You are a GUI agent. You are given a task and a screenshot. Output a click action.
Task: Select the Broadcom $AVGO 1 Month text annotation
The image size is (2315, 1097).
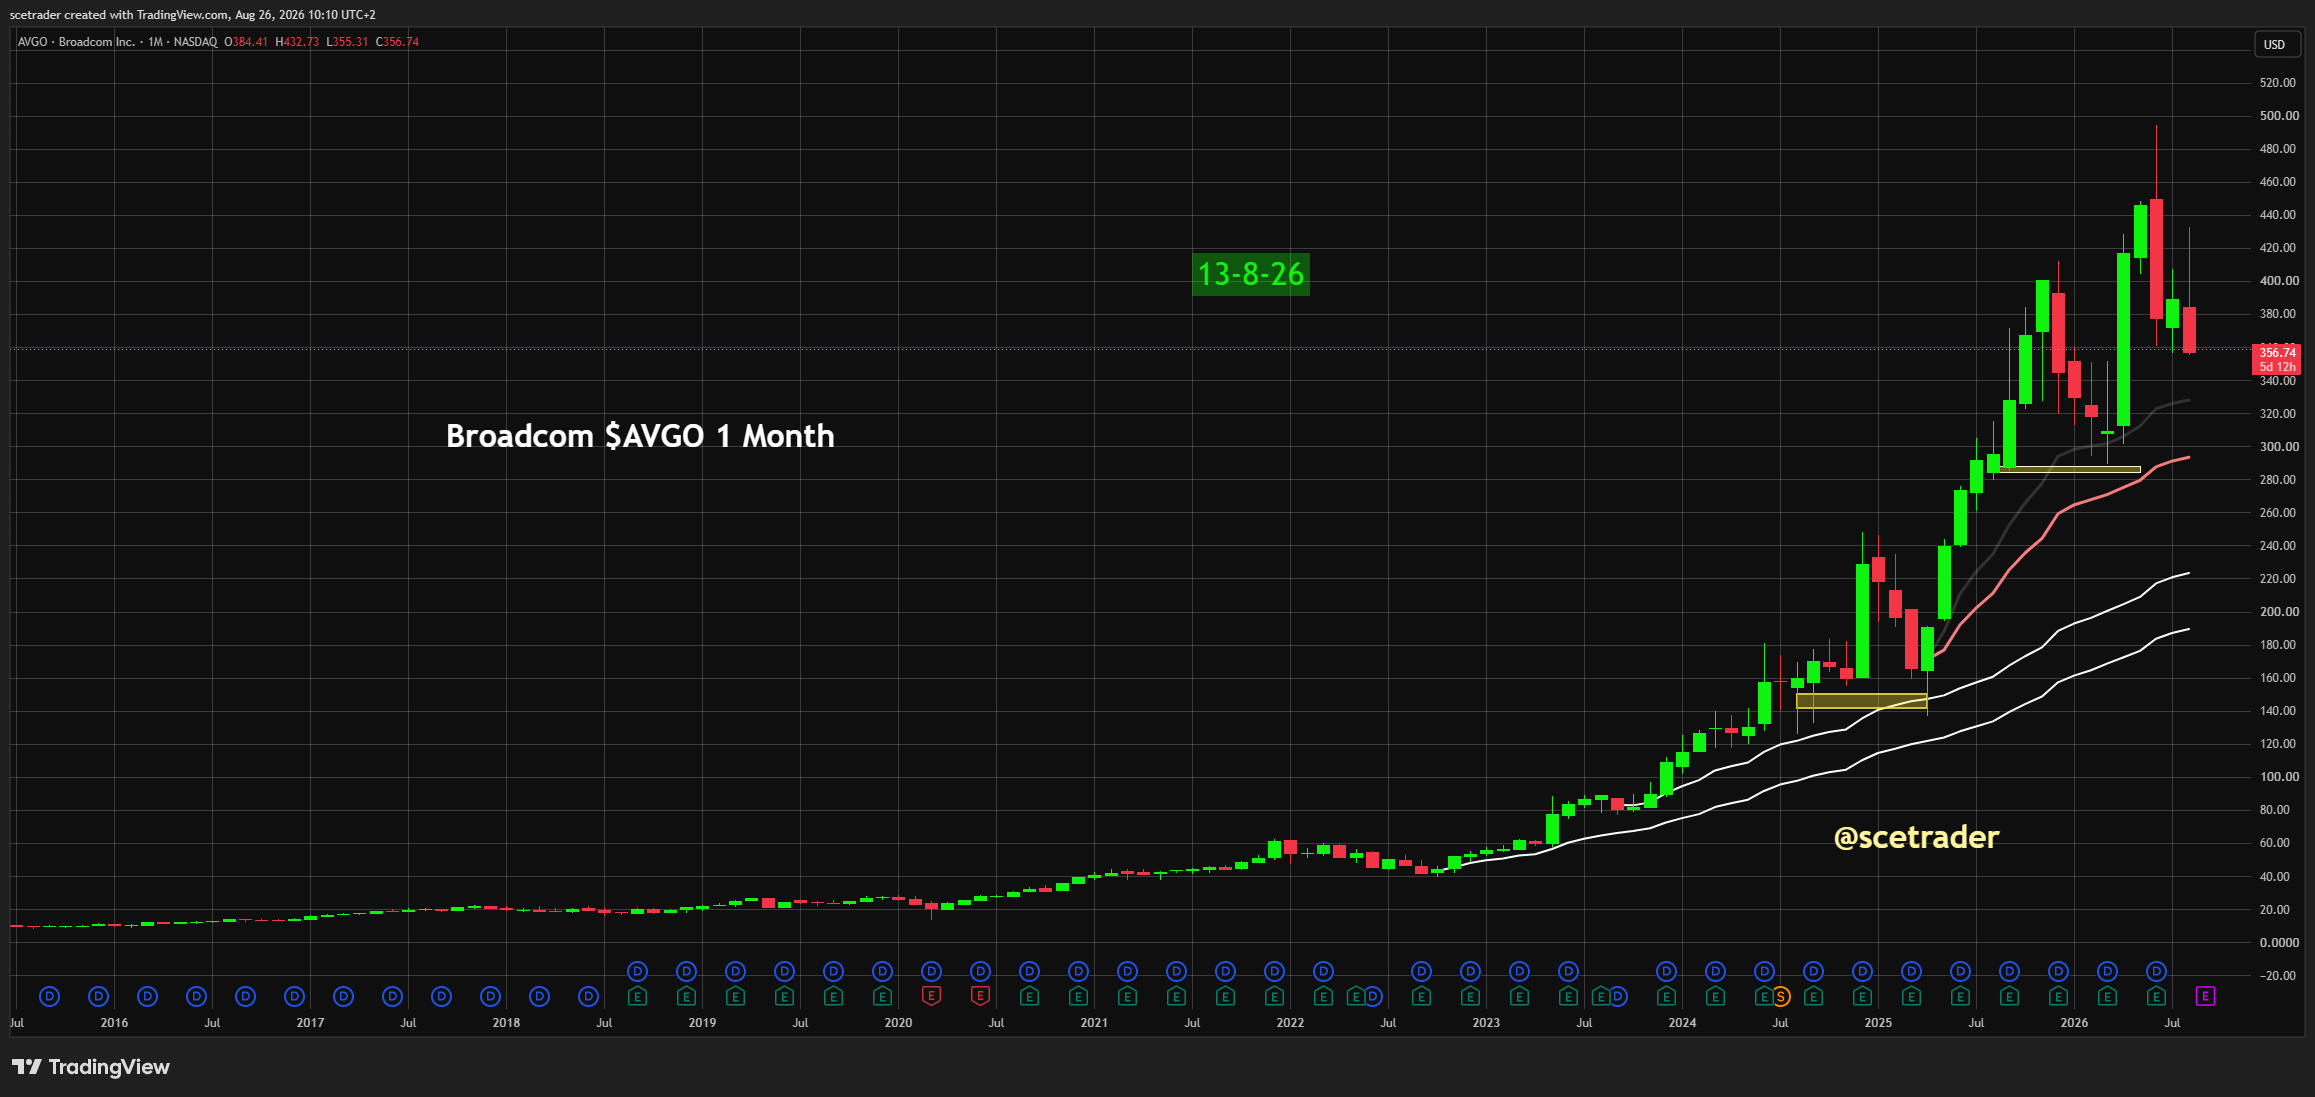click(640, 436)
